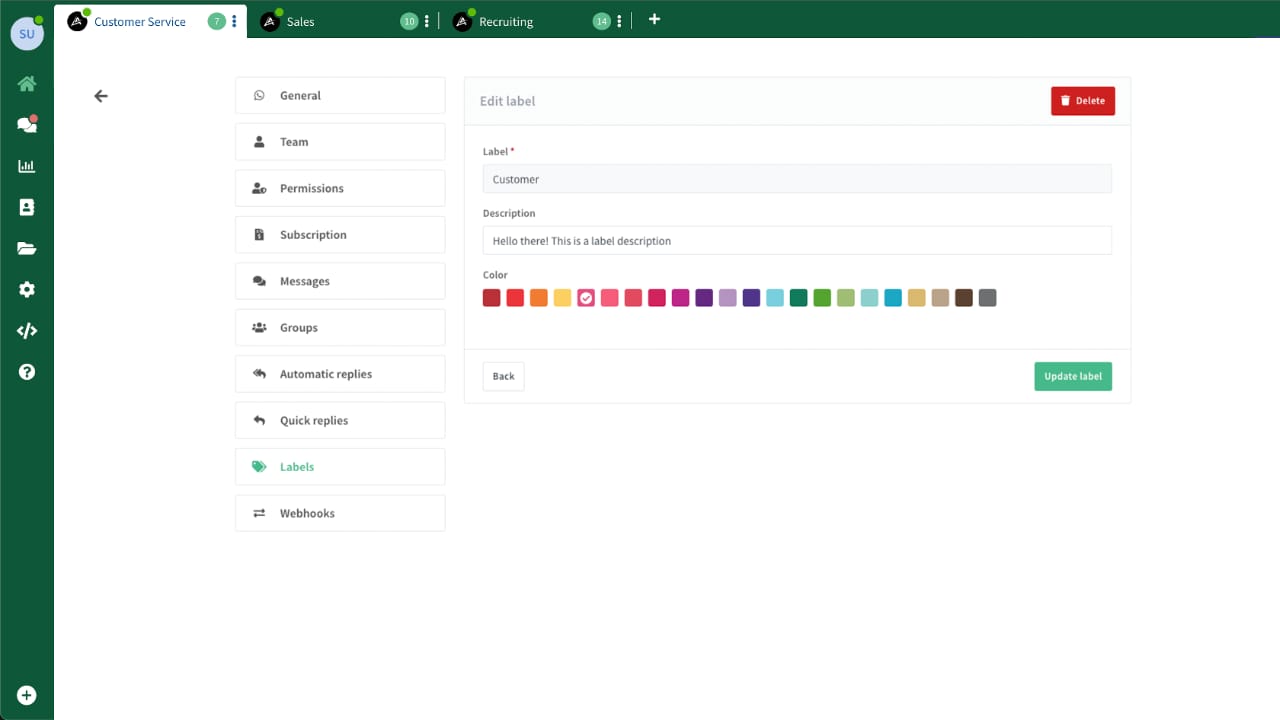
Task: Click the Sales tab logo icon
Action: (270, 21)
